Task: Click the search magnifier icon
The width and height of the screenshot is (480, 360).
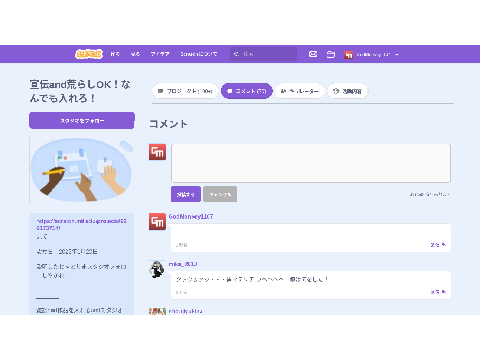Action: (x=236, y=54)
